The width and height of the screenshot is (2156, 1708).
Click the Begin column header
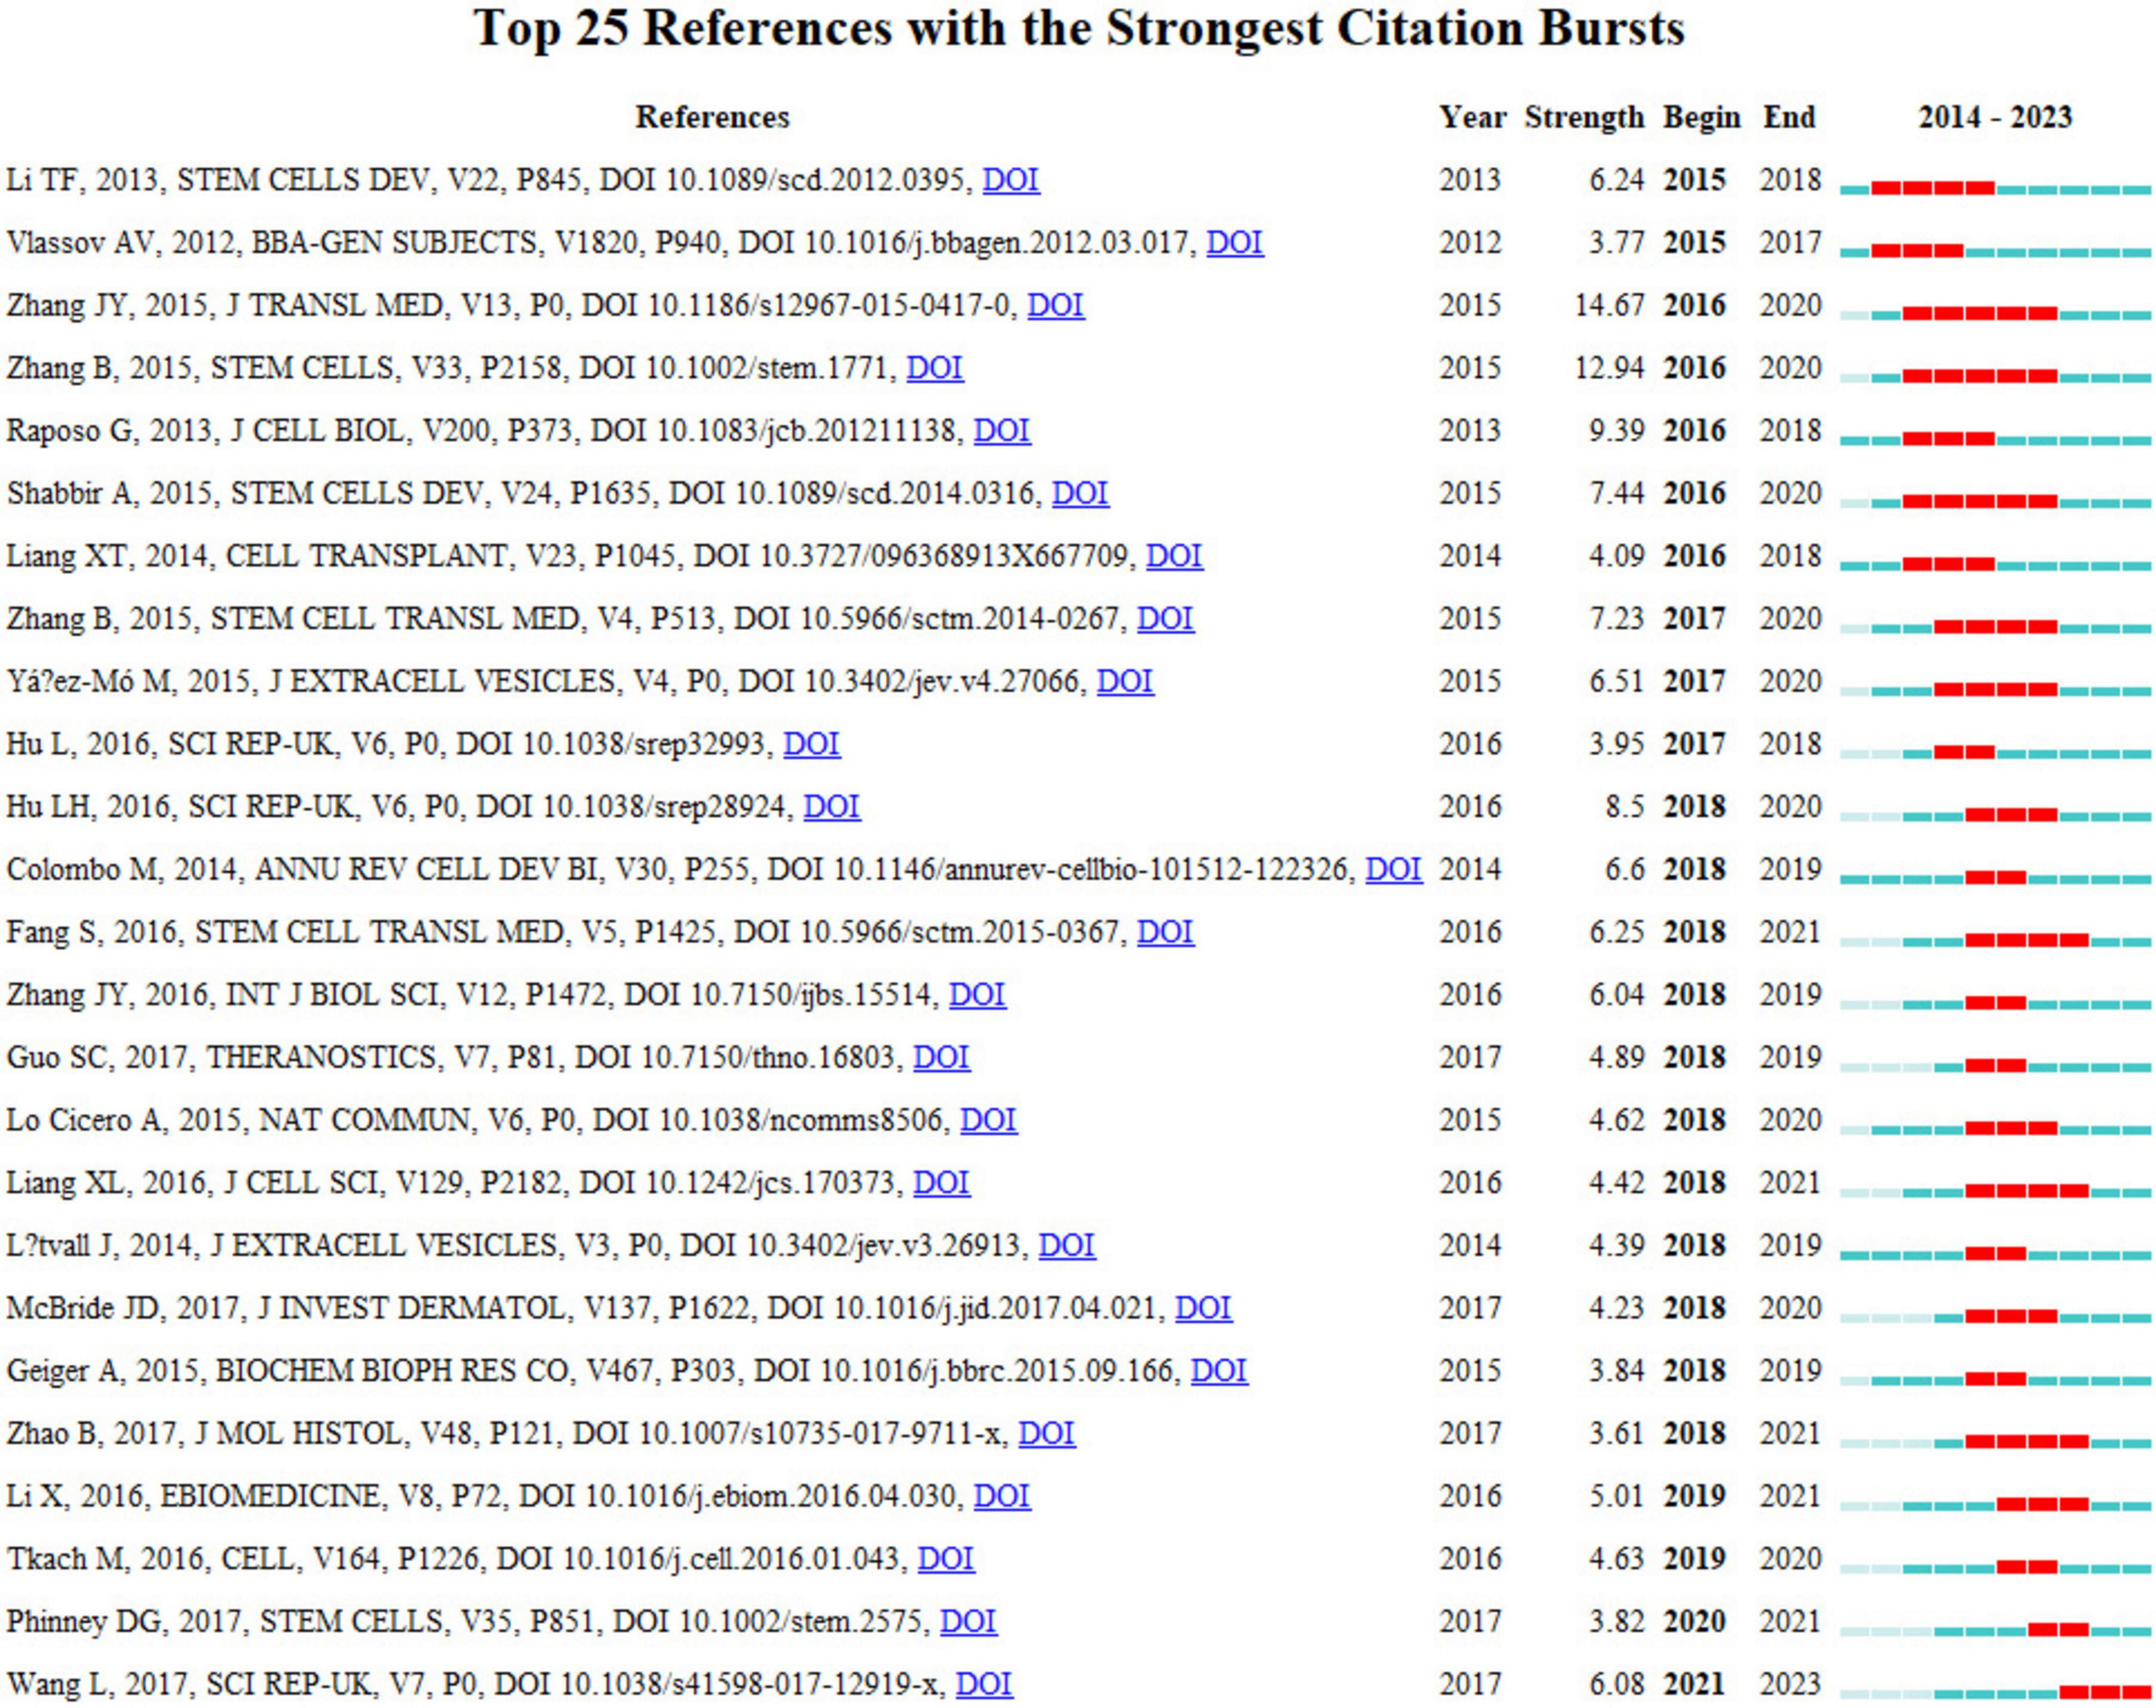pyautogui.click(x=1701, y=117)
